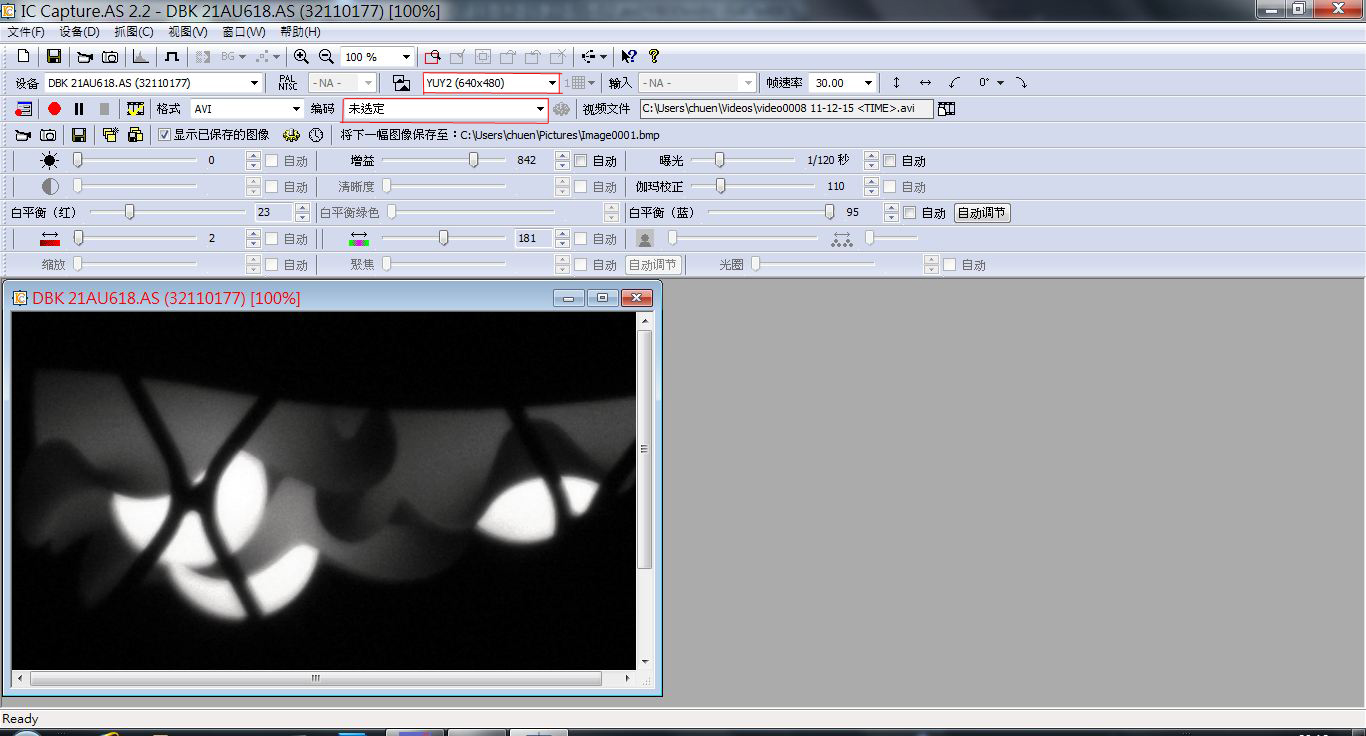Click the red record video button
This screenshot has width=1366, height=736.
(x=54, y=109)
